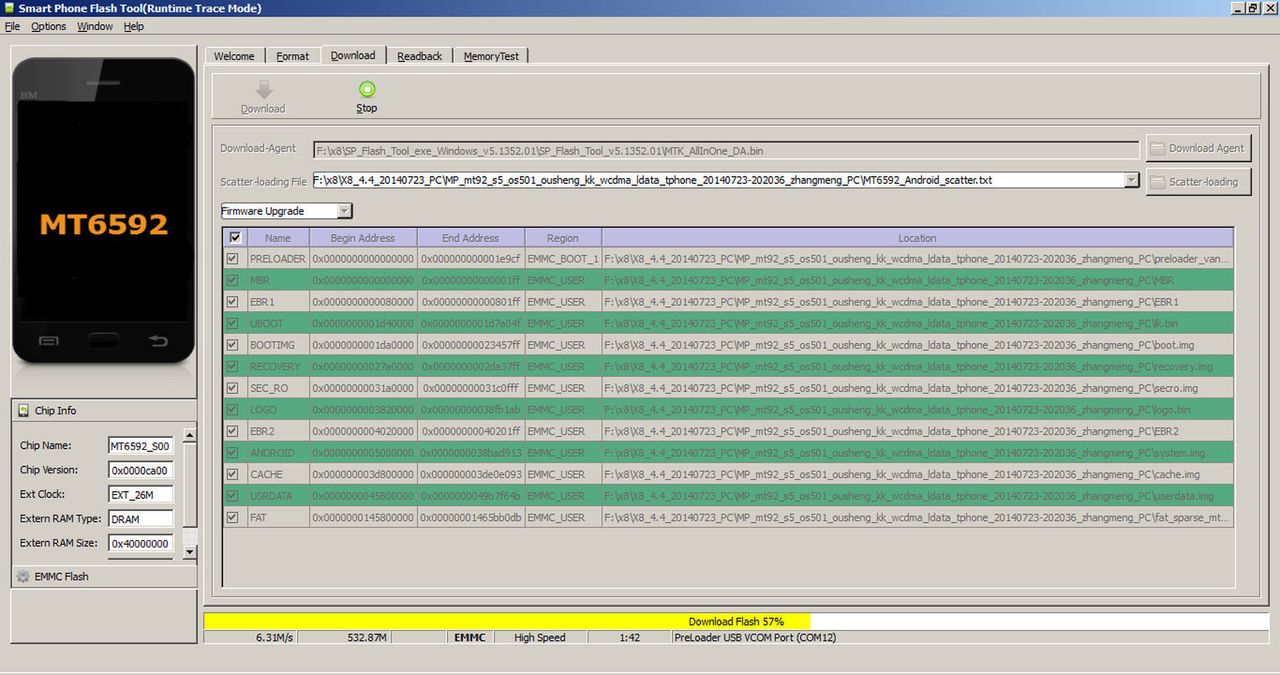The image size is (1280, 675).
Task: Uncheck the MBR row checkbox
Action: [233, 280]
